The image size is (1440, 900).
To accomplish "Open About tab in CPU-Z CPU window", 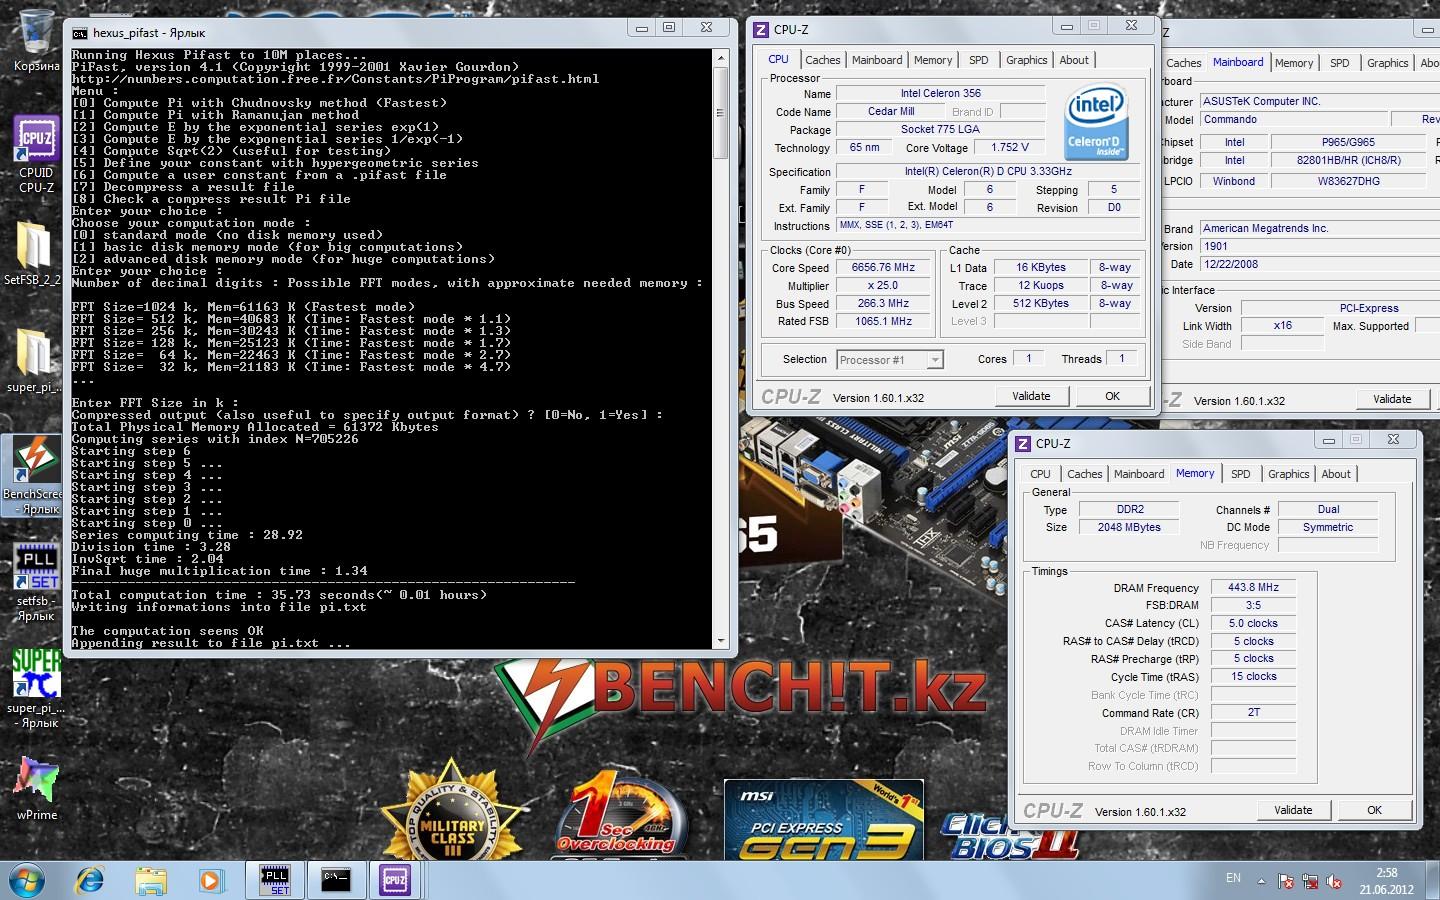I will (1074, 60).
